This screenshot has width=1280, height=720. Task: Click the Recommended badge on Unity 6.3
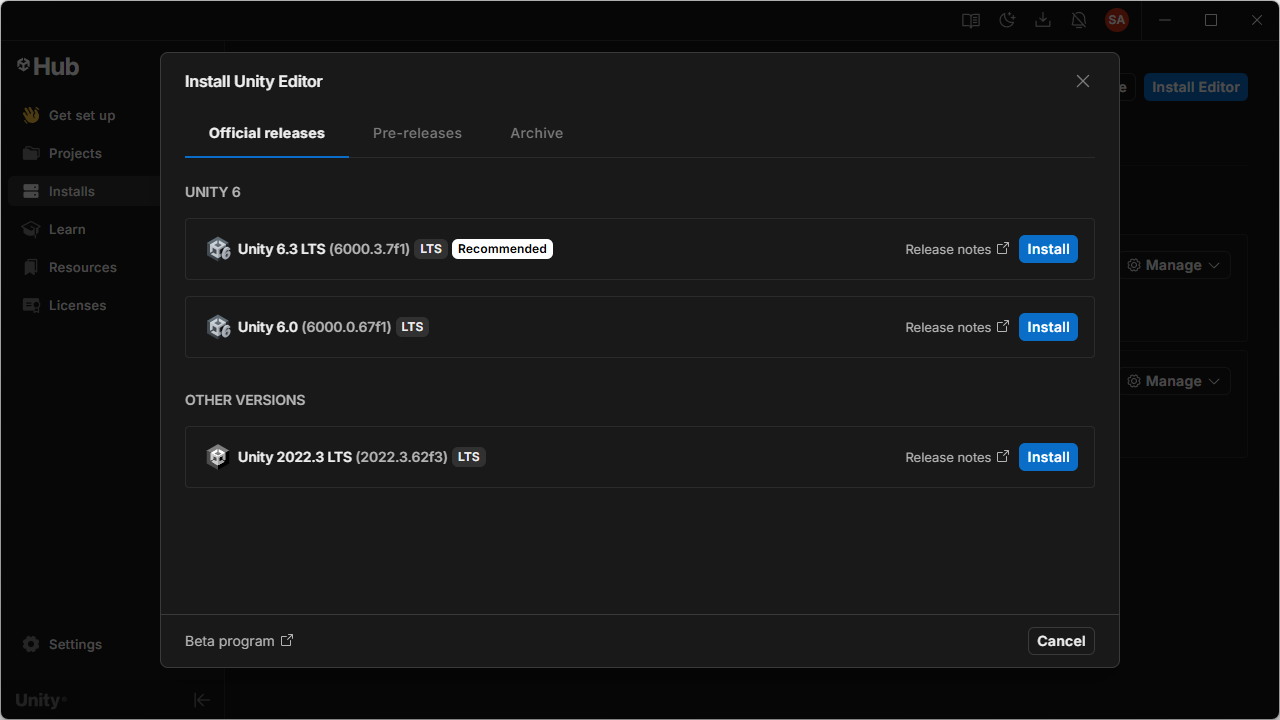pyautogui.click(x=502, y=249)
